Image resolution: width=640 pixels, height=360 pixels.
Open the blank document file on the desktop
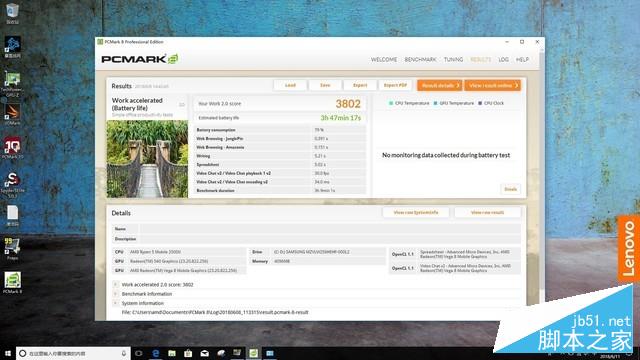12,216
